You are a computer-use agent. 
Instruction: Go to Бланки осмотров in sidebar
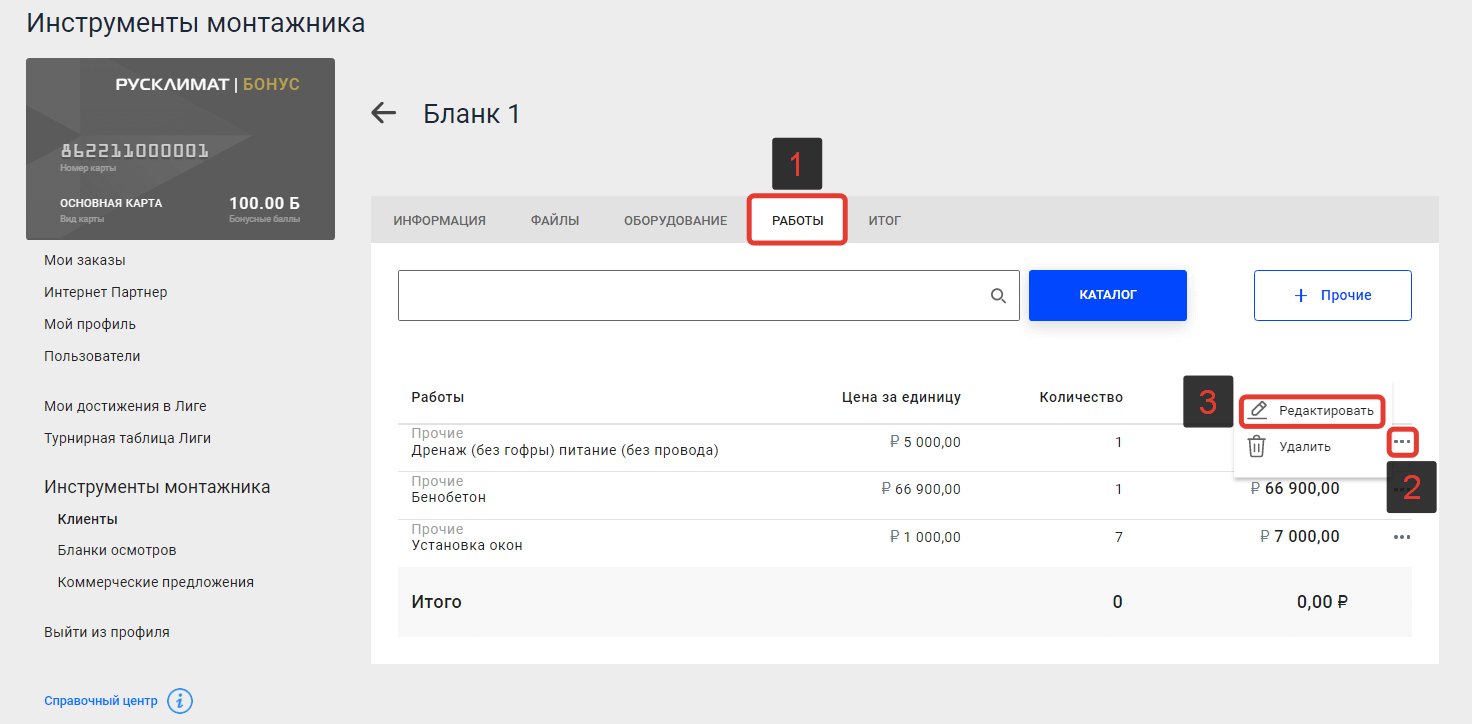pyautogui.click(x=117, y=550)
